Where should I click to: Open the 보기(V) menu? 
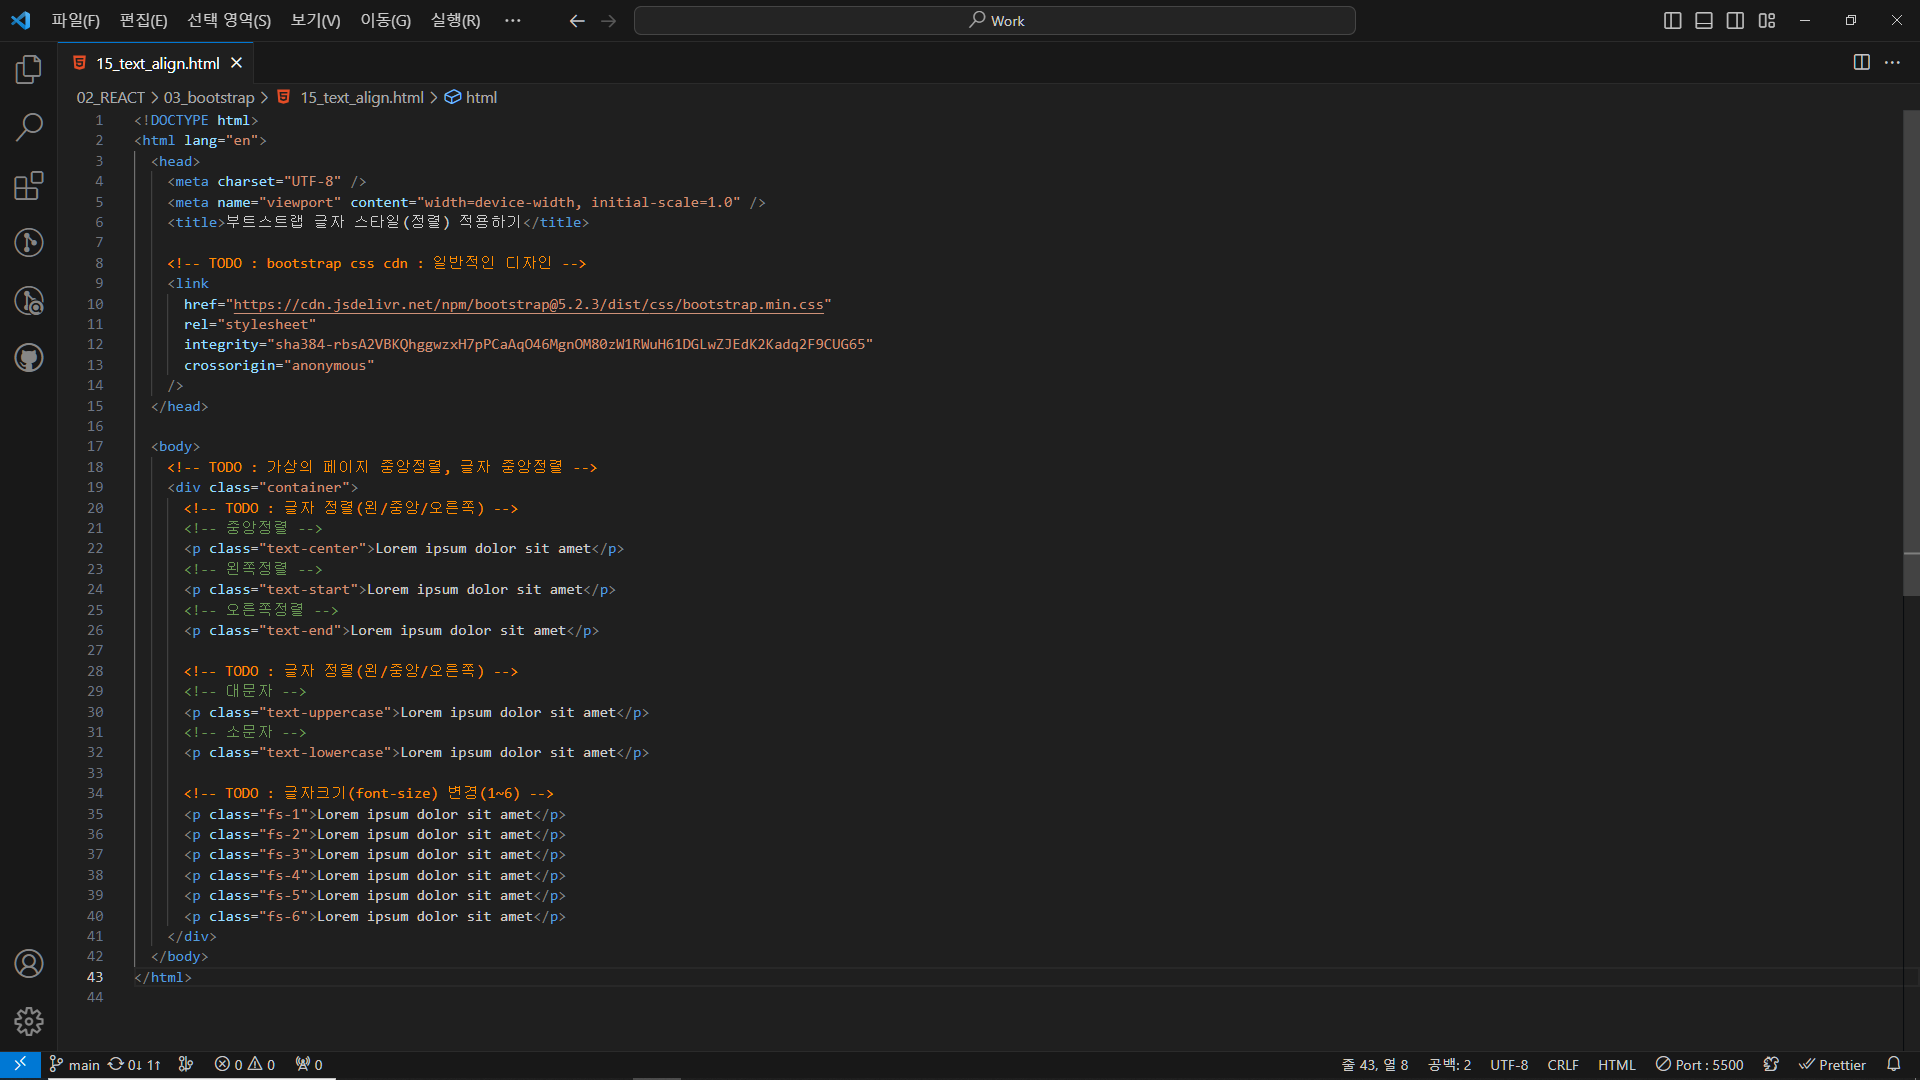pos(315,21)
